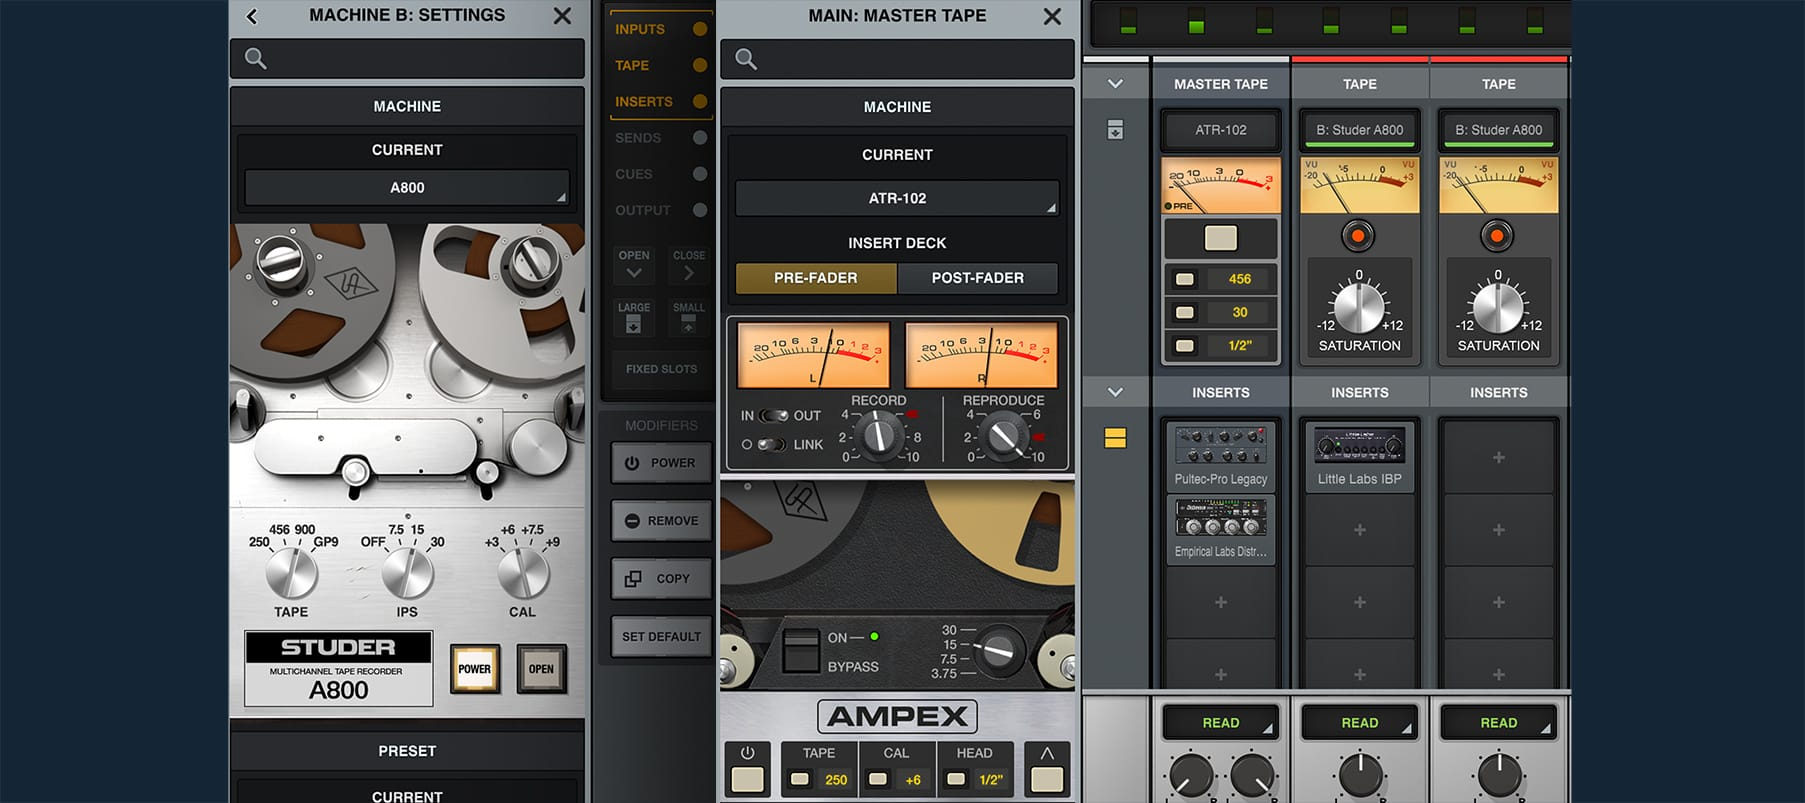The image size is (1805, 803).
Task: Click the yellow inserts view icon
Action: coord(1115,438)
